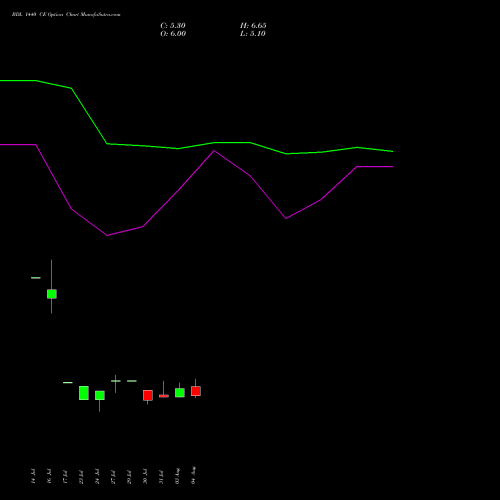Select the 29 Jul date label
The height and width of the screenshot is (500, 500).
129,477
